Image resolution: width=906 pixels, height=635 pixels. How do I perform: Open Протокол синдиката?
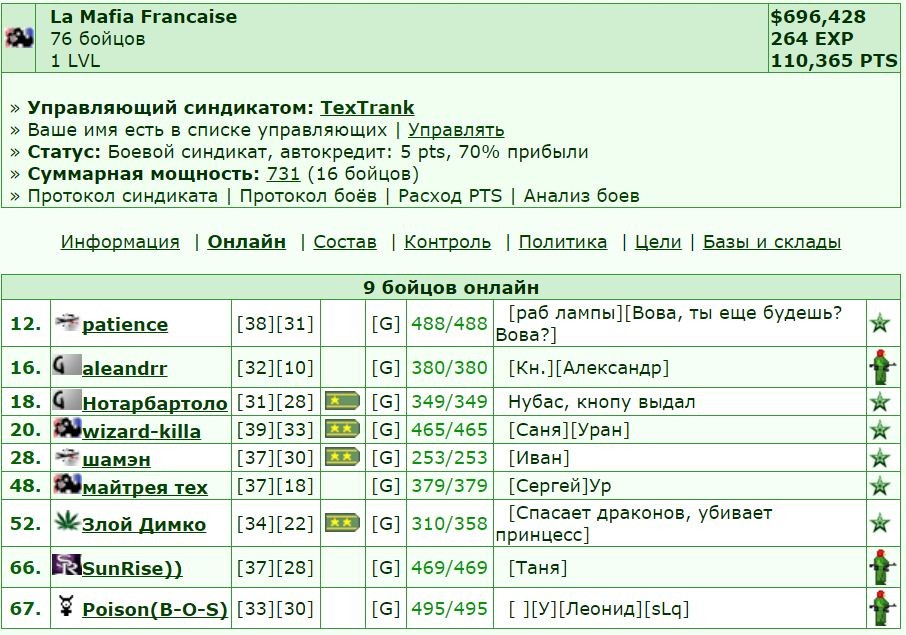[122, 195]
